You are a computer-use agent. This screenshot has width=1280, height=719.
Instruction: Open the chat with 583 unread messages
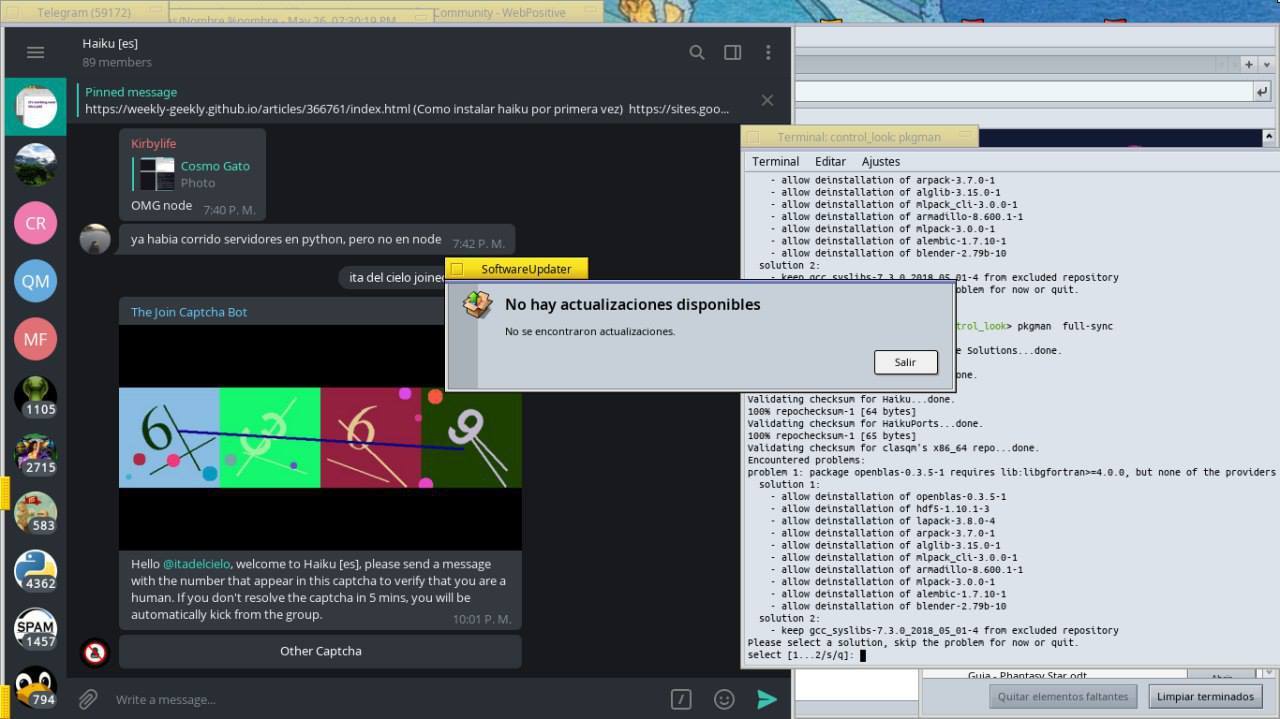coord(35,513)
